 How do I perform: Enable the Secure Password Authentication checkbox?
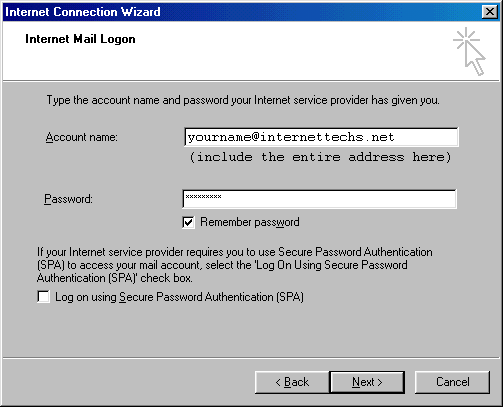(44, 297)
